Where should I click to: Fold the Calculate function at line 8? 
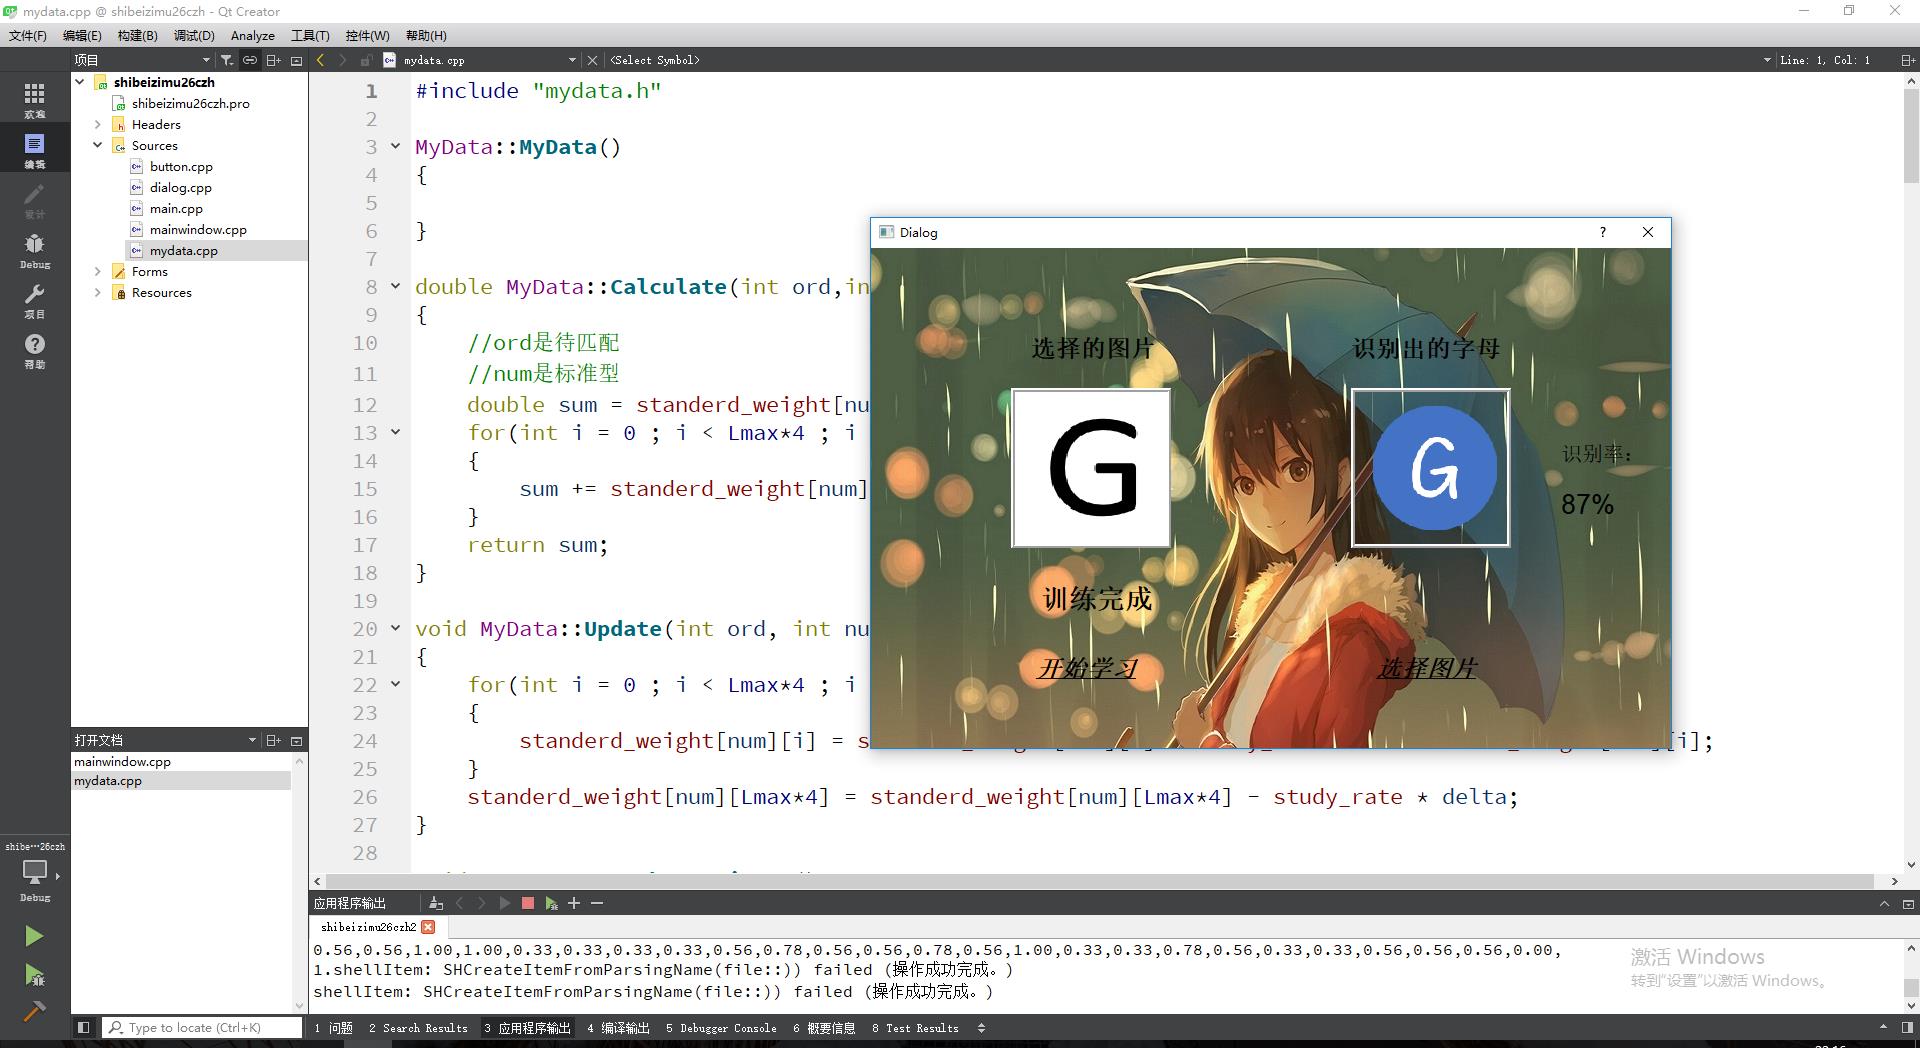coord(395,287)
